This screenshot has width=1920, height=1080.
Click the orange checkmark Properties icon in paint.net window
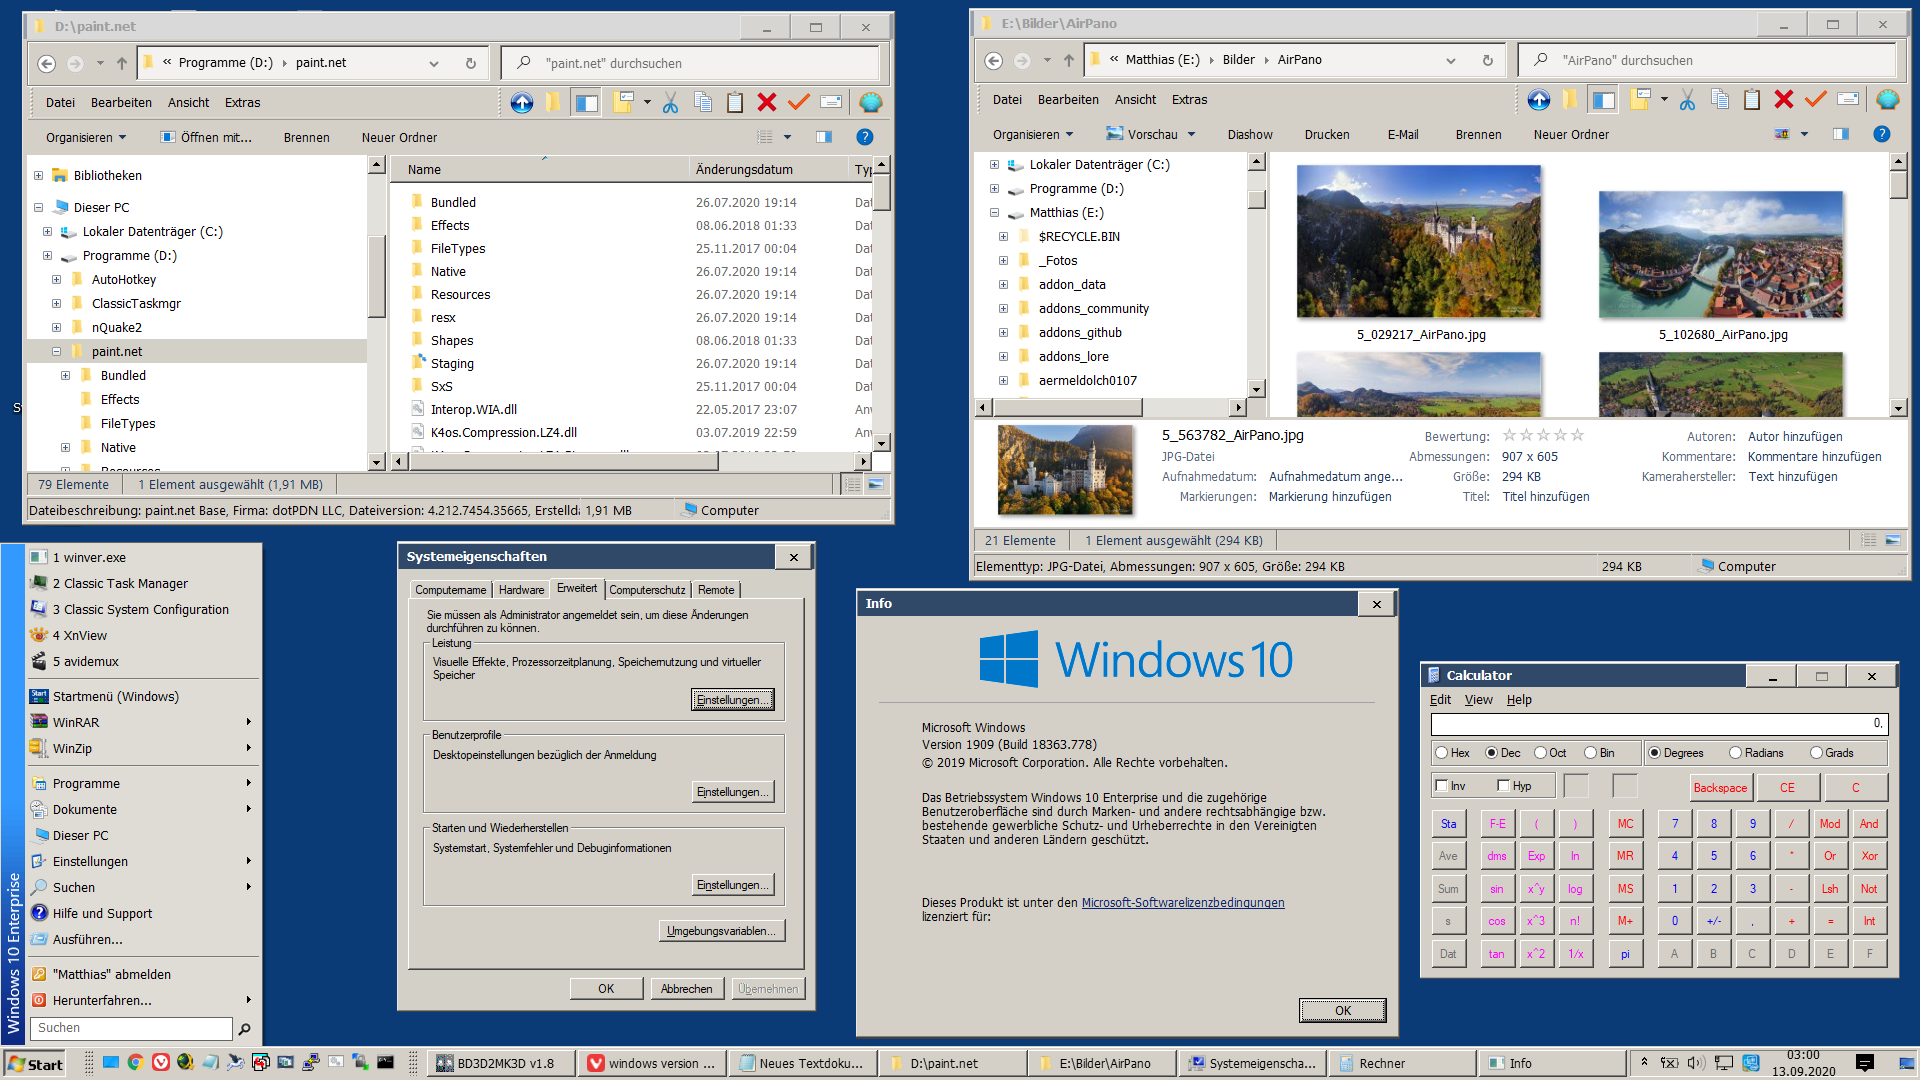798,102
